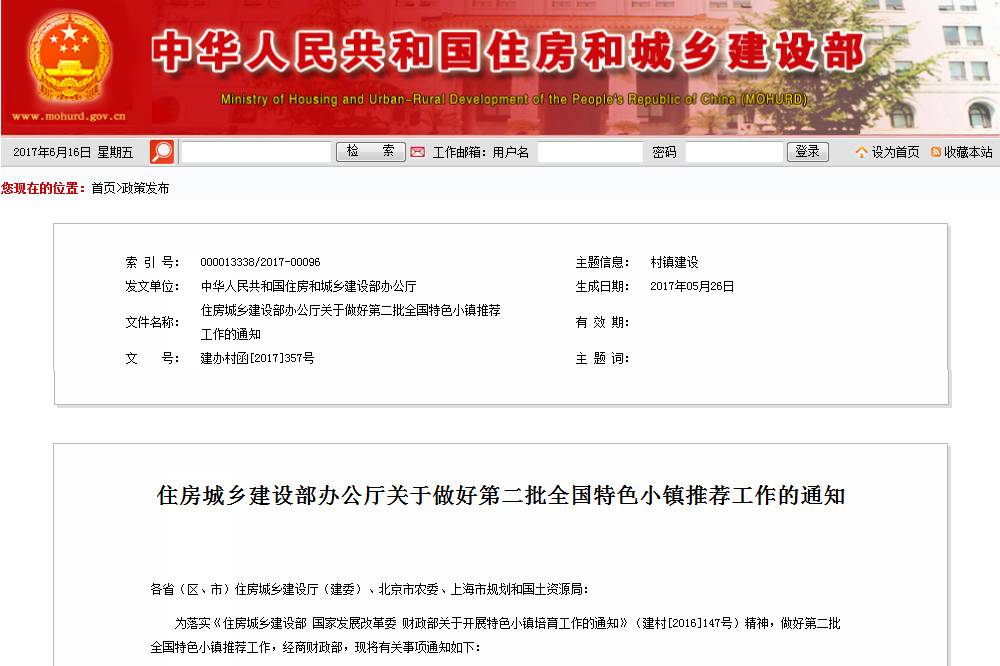The width and height of the screenshot is (1000, 666).
Task: Click the English ministry name in banner
Action: click(x=514, y=100)
